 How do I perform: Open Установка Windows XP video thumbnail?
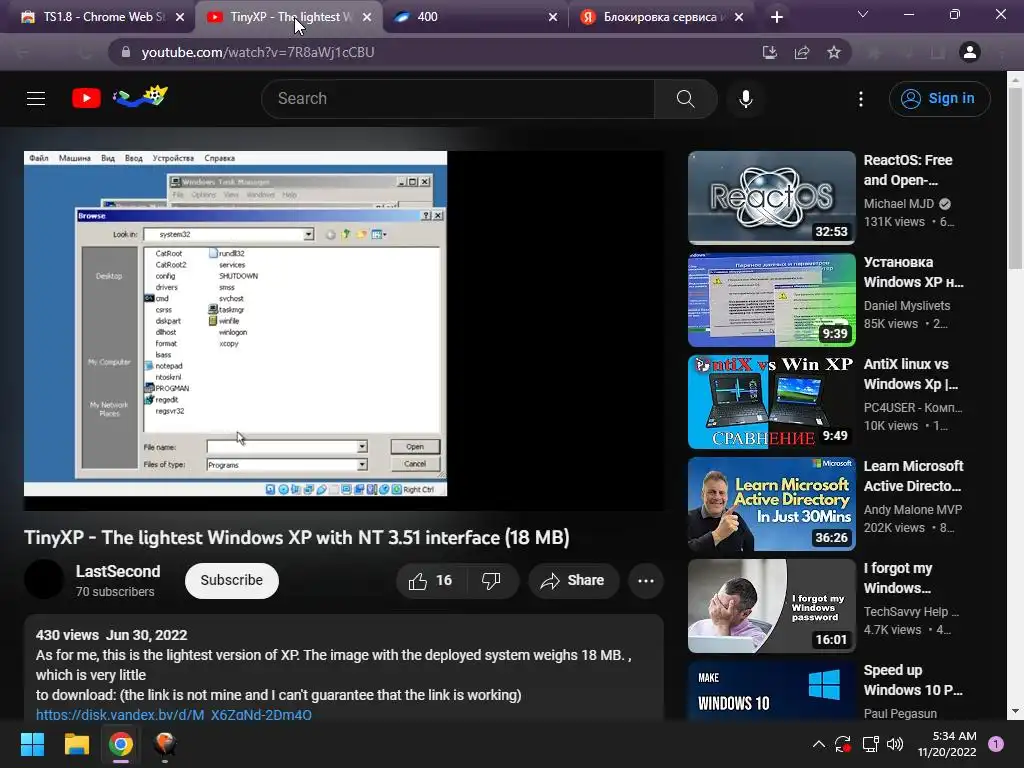[x=771, y=300]
